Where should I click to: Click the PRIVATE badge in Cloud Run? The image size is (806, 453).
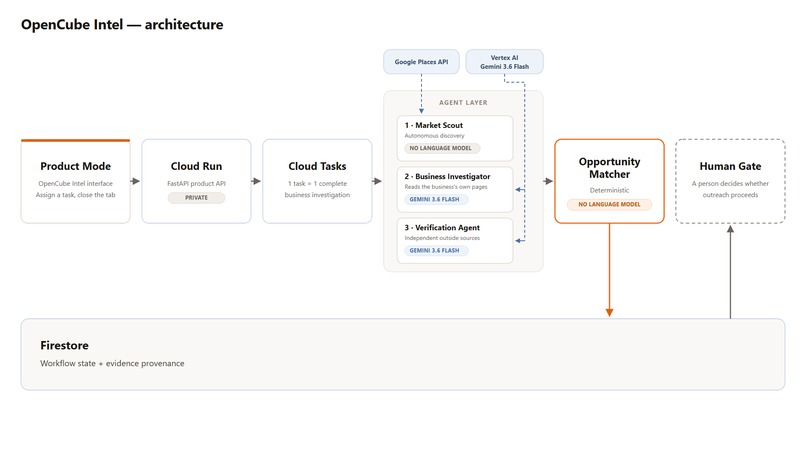click(196, 198)
